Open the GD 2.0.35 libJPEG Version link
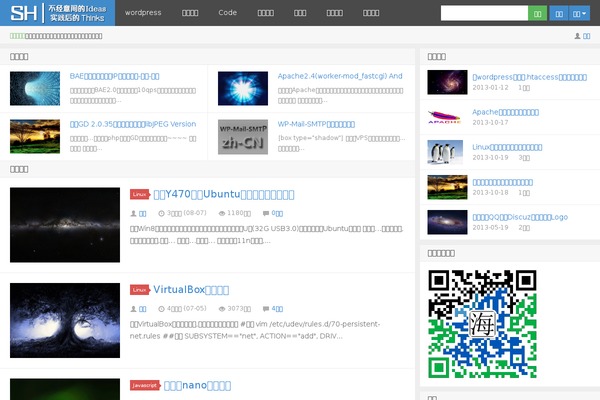Screen dimensions: 600x400 (133, 124)
